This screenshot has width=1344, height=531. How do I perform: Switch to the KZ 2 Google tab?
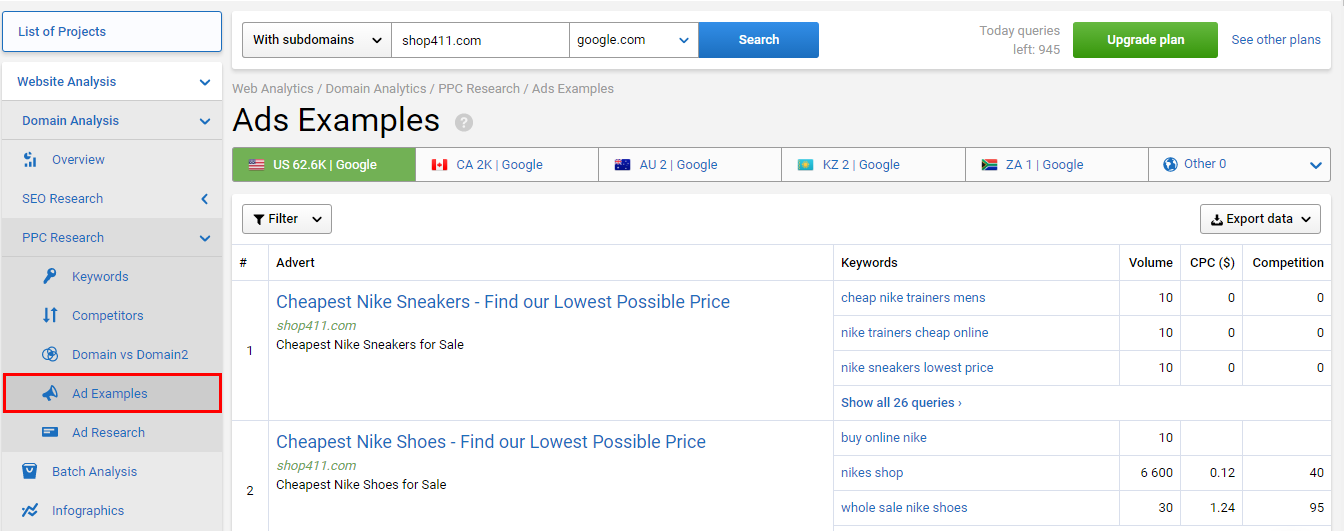click(x=873, y=165)
